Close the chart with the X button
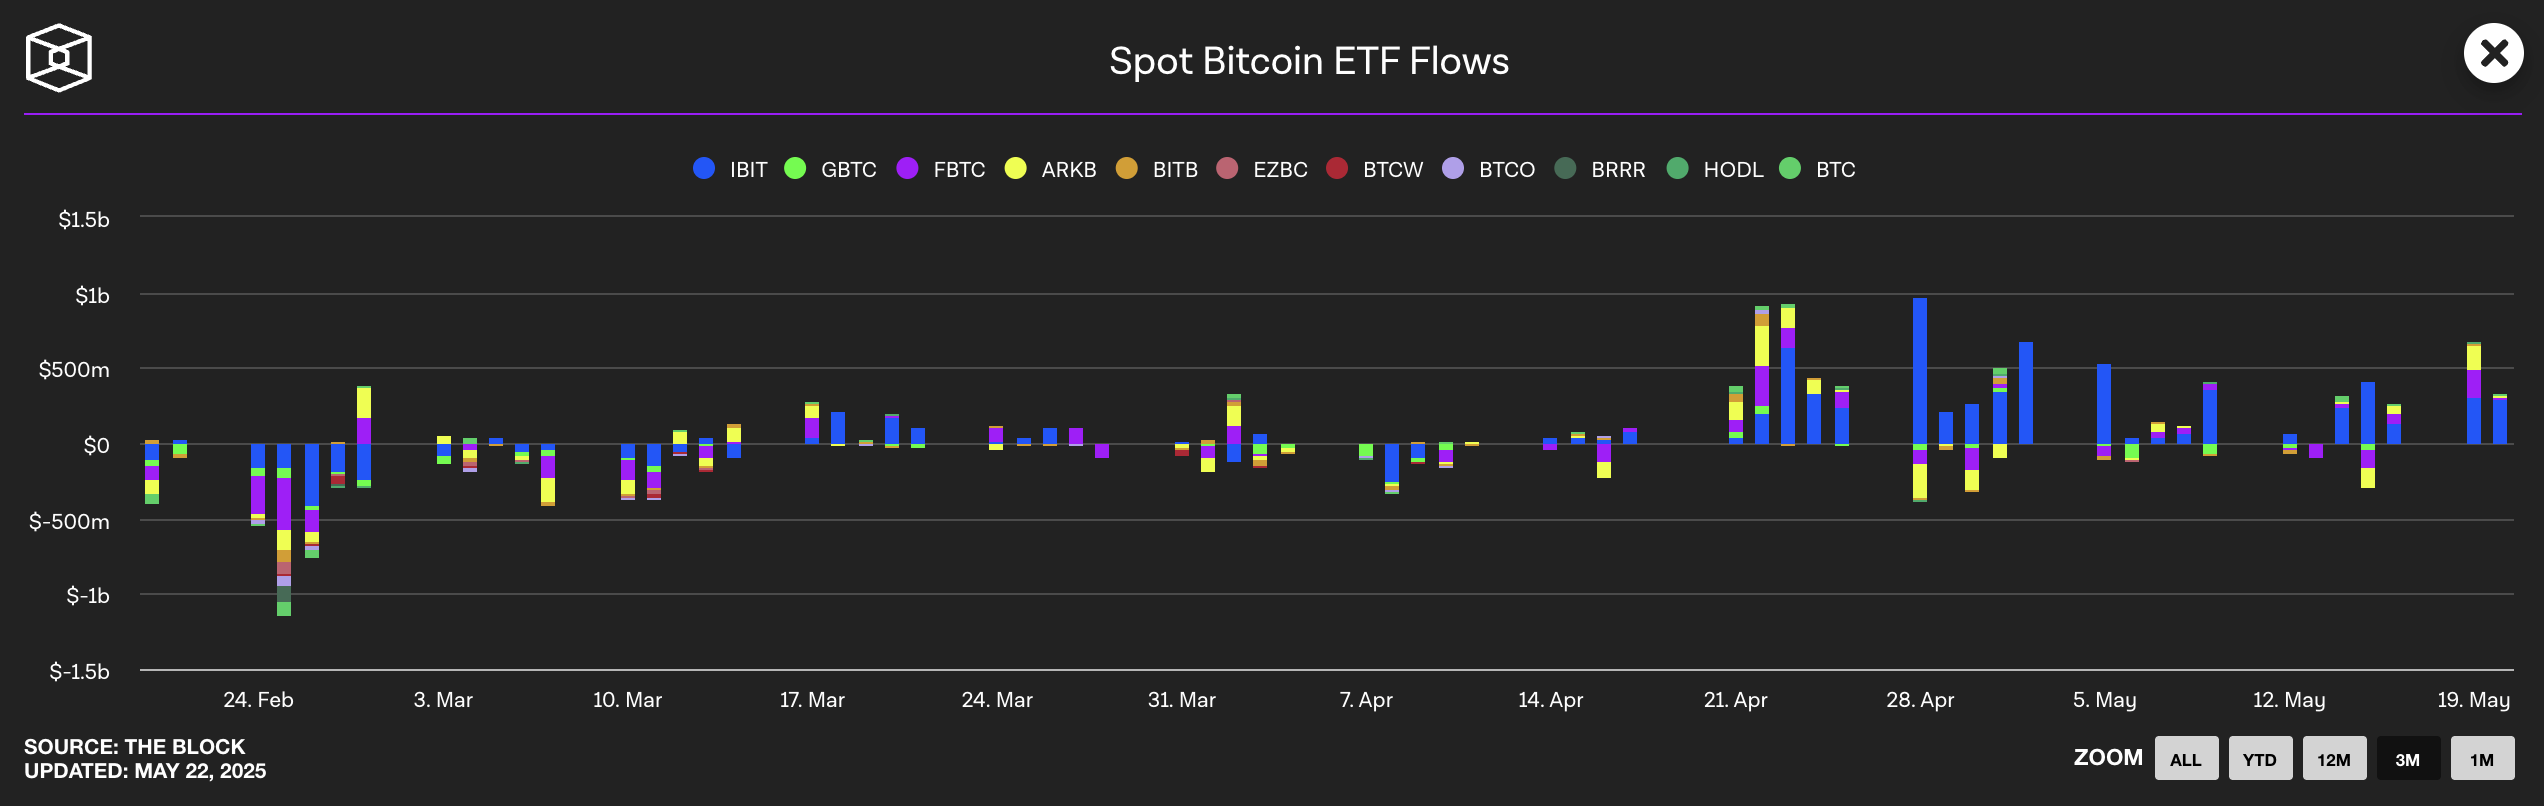This screenshot has width=2544, height=806. click(x=2493, y=53)
